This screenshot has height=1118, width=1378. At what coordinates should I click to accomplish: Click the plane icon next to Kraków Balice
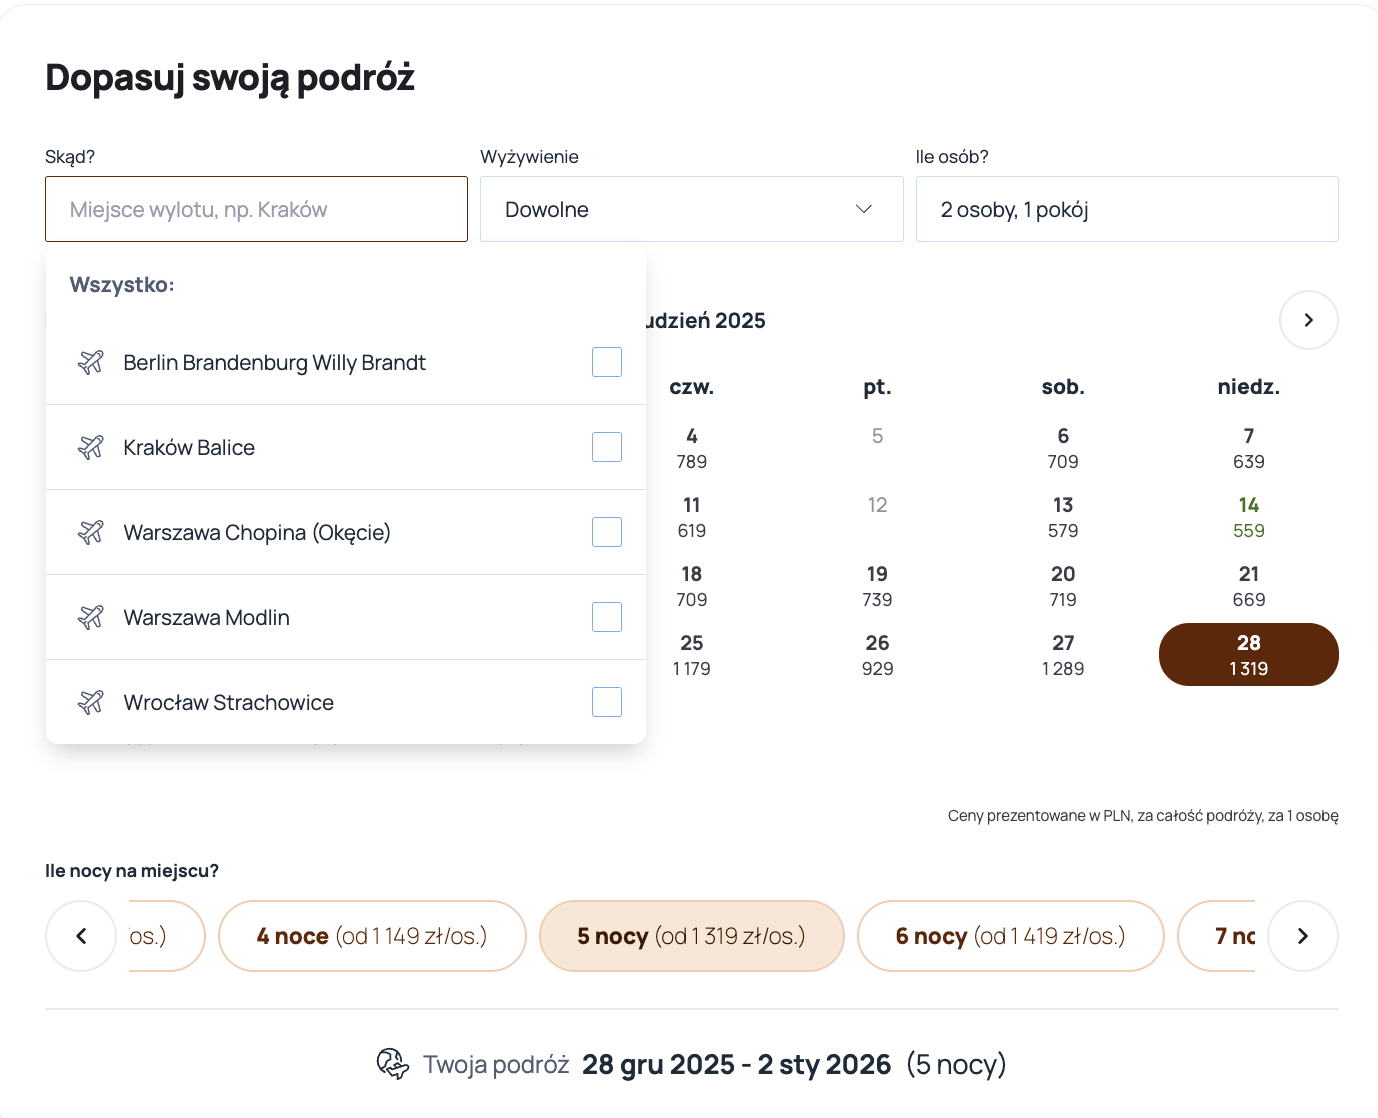(x=91, y=447)
